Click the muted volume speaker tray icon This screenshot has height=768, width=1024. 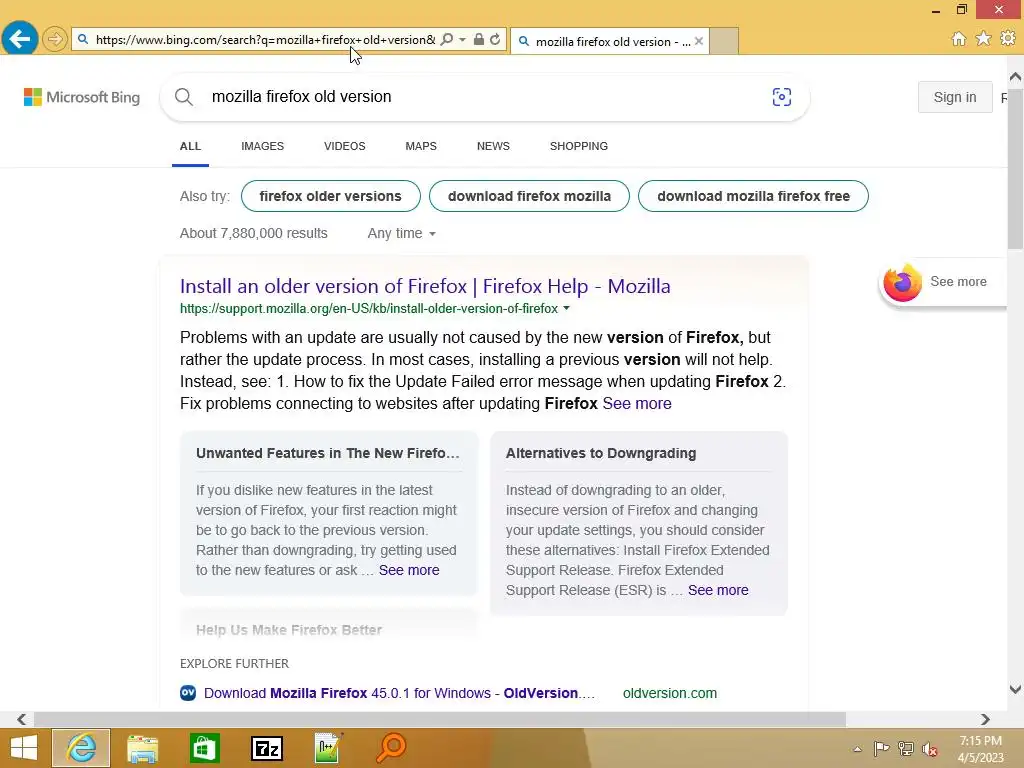(930, 749)
